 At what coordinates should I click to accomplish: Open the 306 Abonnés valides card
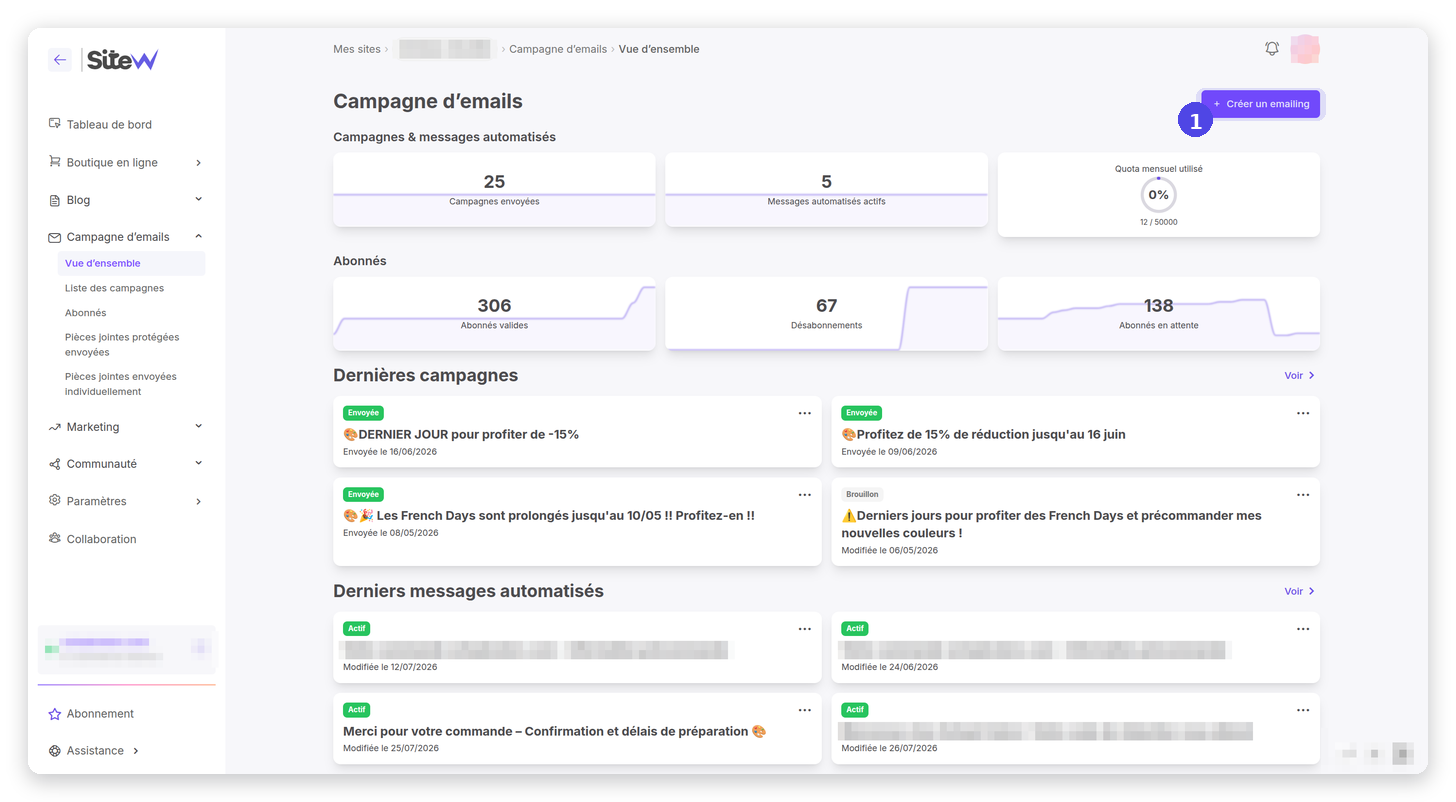pos(494,314)
